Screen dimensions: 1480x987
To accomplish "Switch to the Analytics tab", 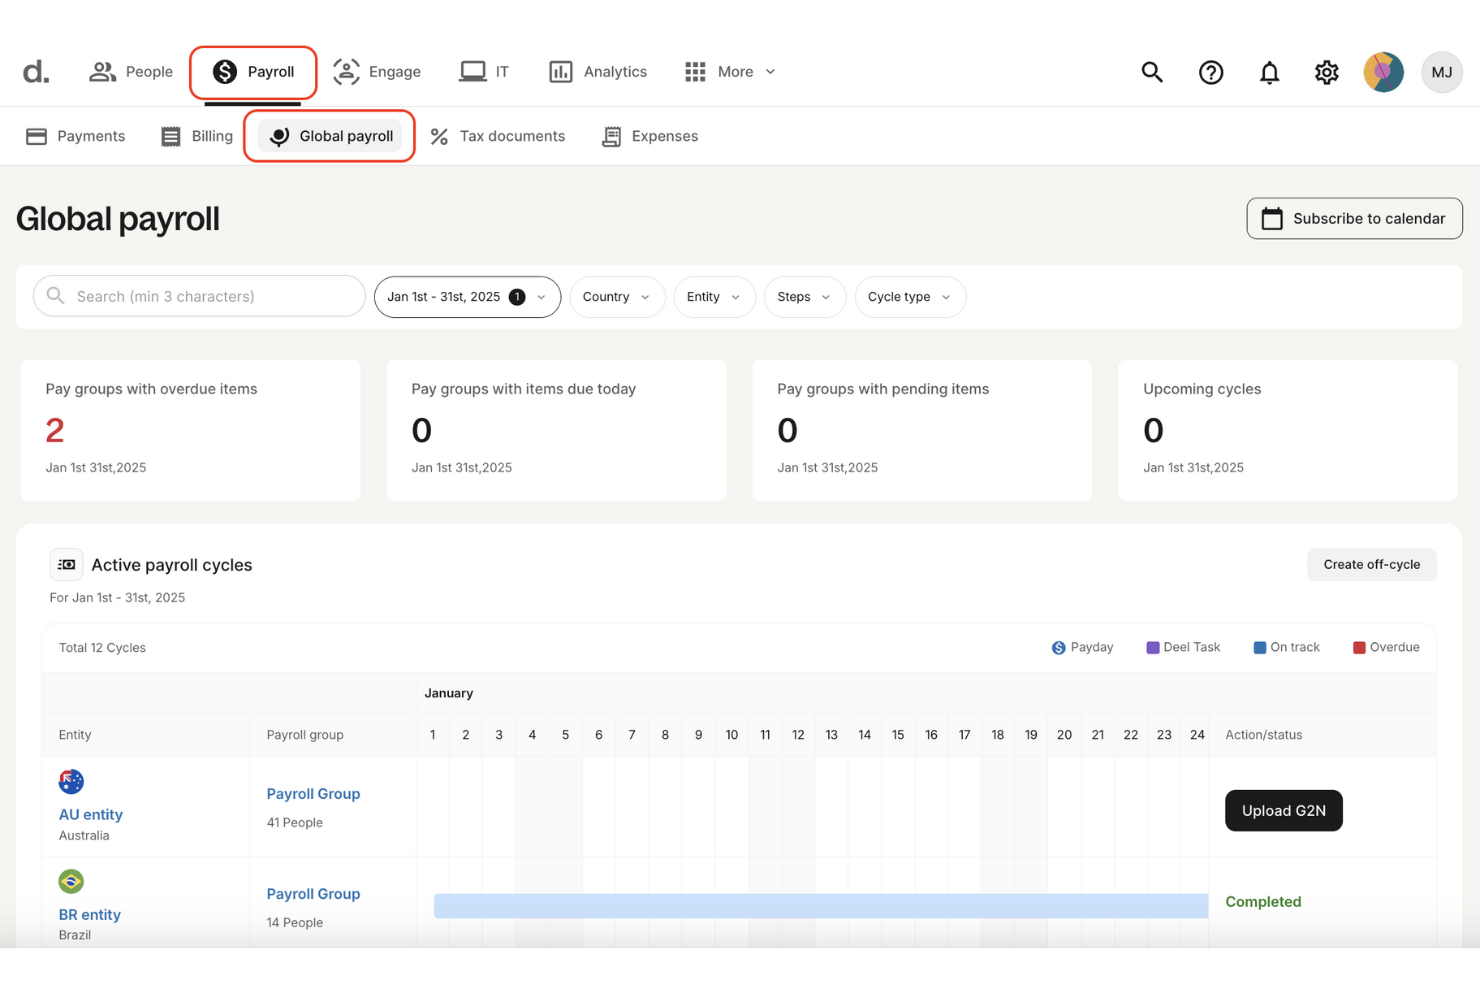I will click(x=598, y=71).
